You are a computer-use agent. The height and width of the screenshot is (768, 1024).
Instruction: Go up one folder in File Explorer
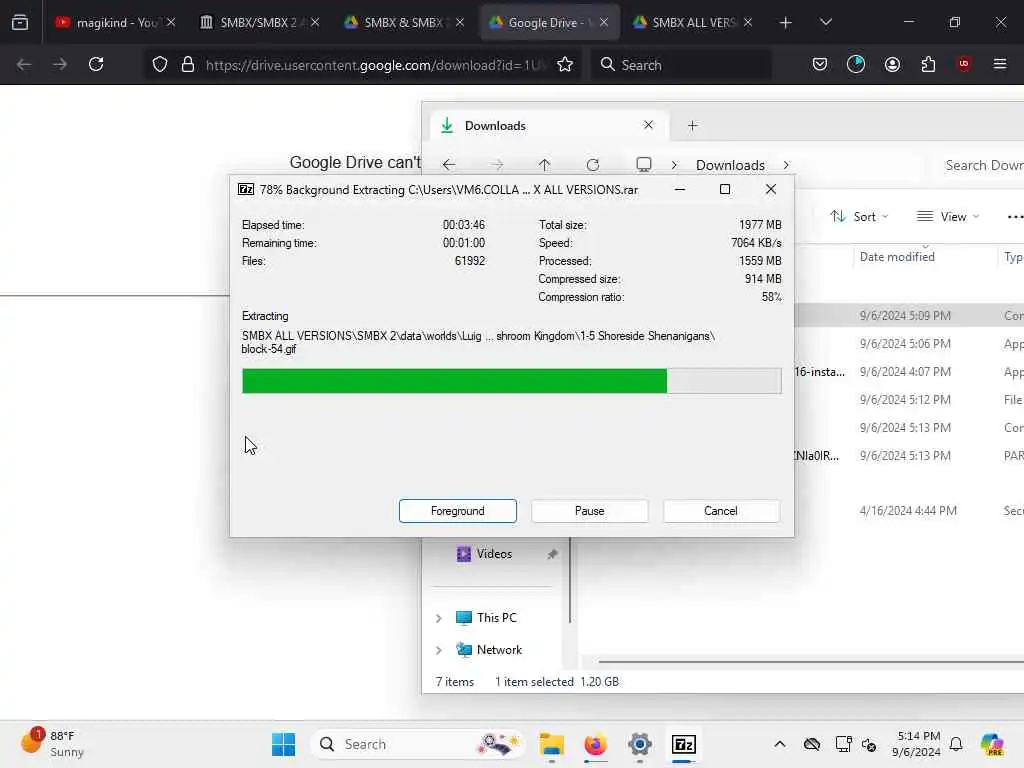coord(545,165)
